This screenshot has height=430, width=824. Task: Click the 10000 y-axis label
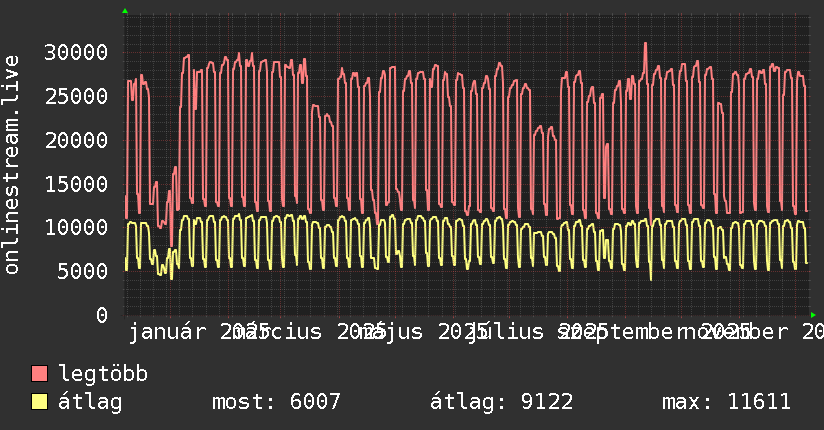[x=76, y=228]
